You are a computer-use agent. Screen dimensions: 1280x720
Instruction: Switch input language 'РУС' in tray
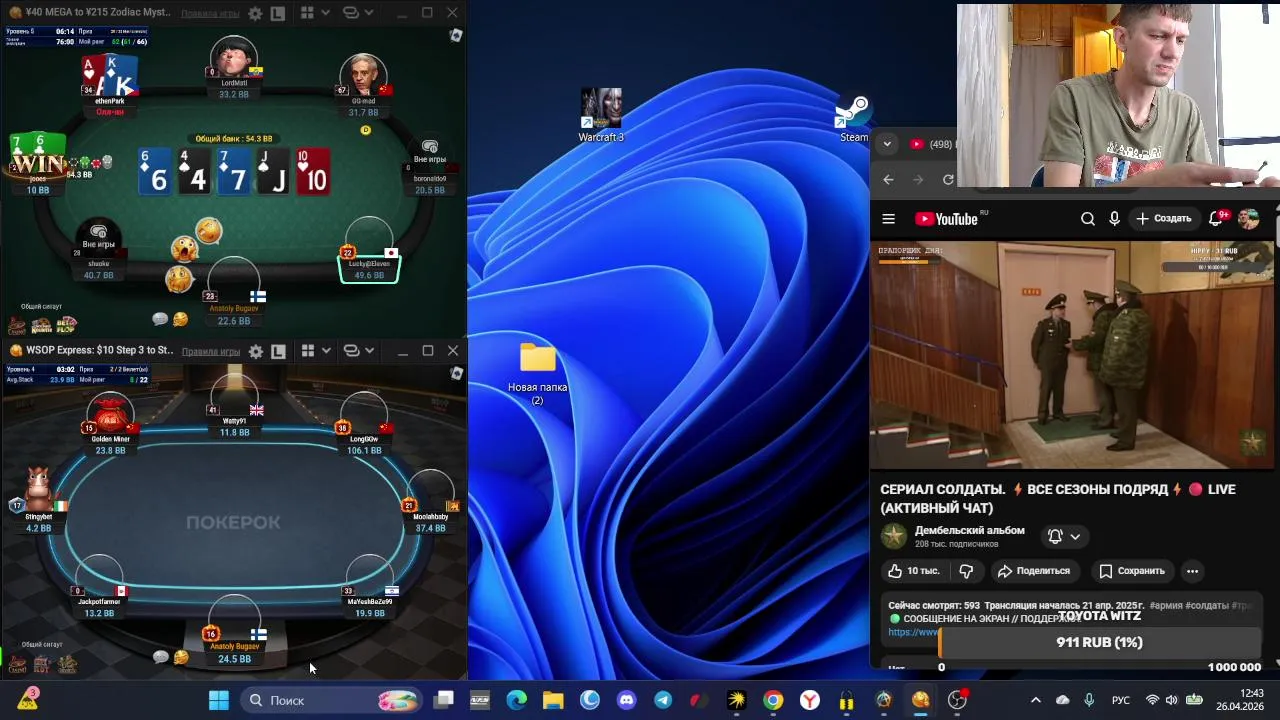(1121, 700)
